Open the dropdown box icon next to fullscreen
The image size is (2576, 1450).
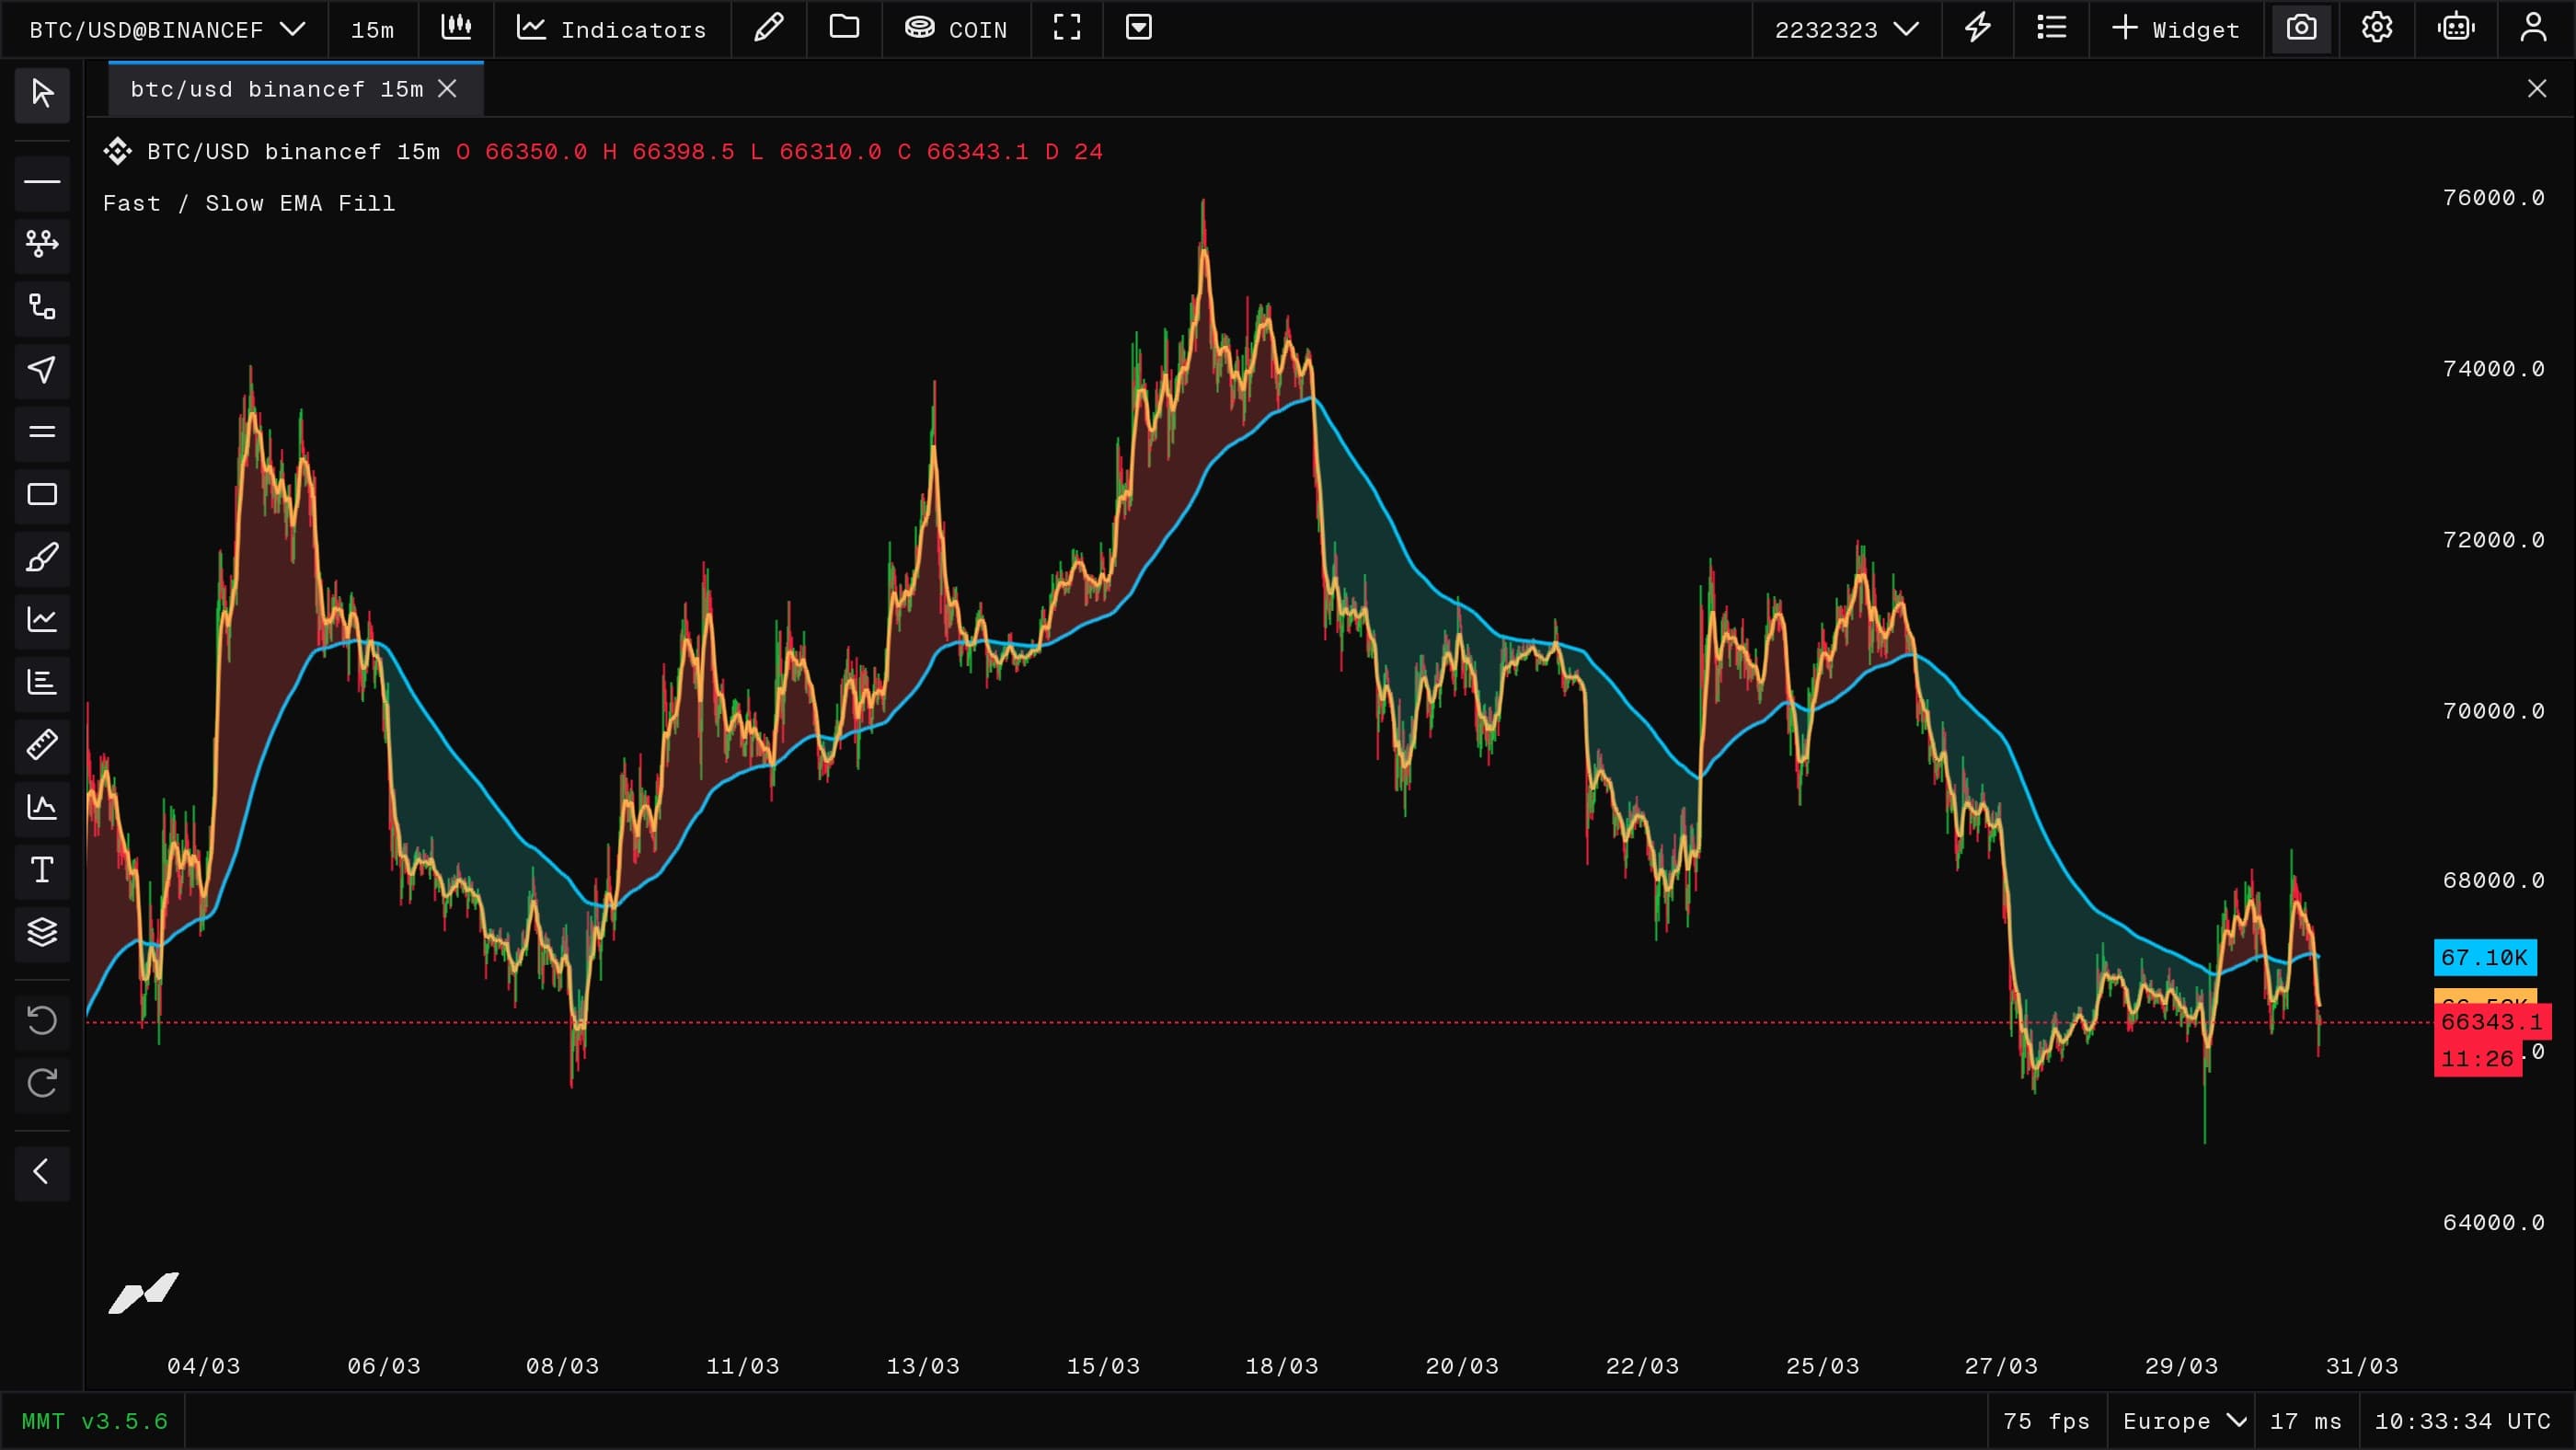(1139, 28)
